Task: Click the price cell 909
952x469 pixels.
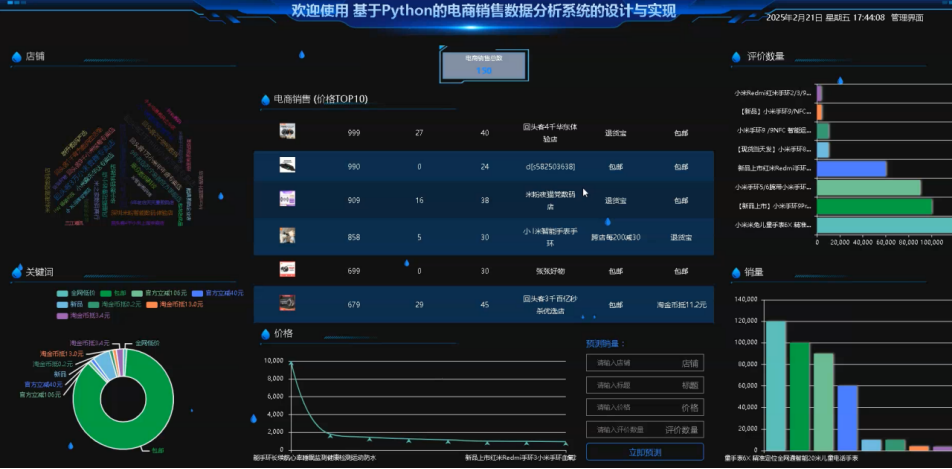Action: coord(353,200)
